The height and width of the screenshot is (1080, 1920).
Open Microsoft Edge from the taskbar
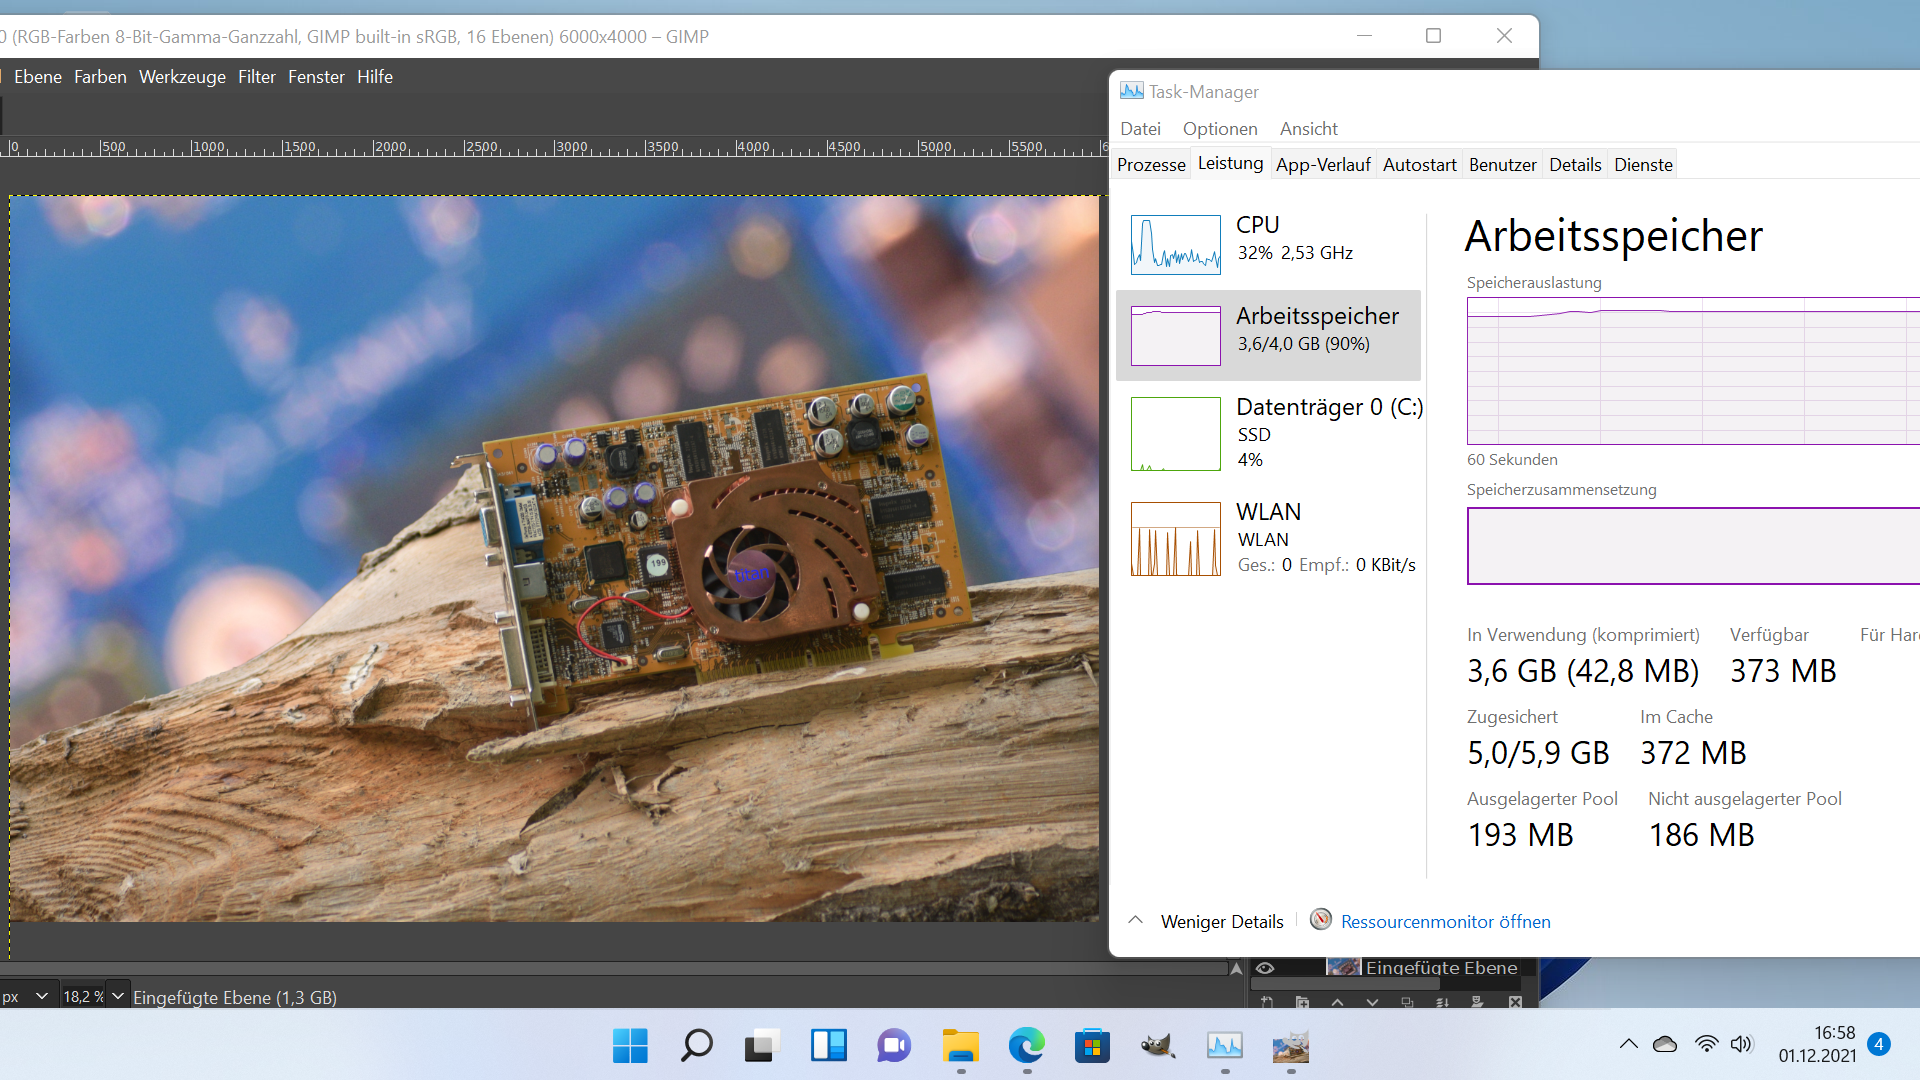1026,1046
